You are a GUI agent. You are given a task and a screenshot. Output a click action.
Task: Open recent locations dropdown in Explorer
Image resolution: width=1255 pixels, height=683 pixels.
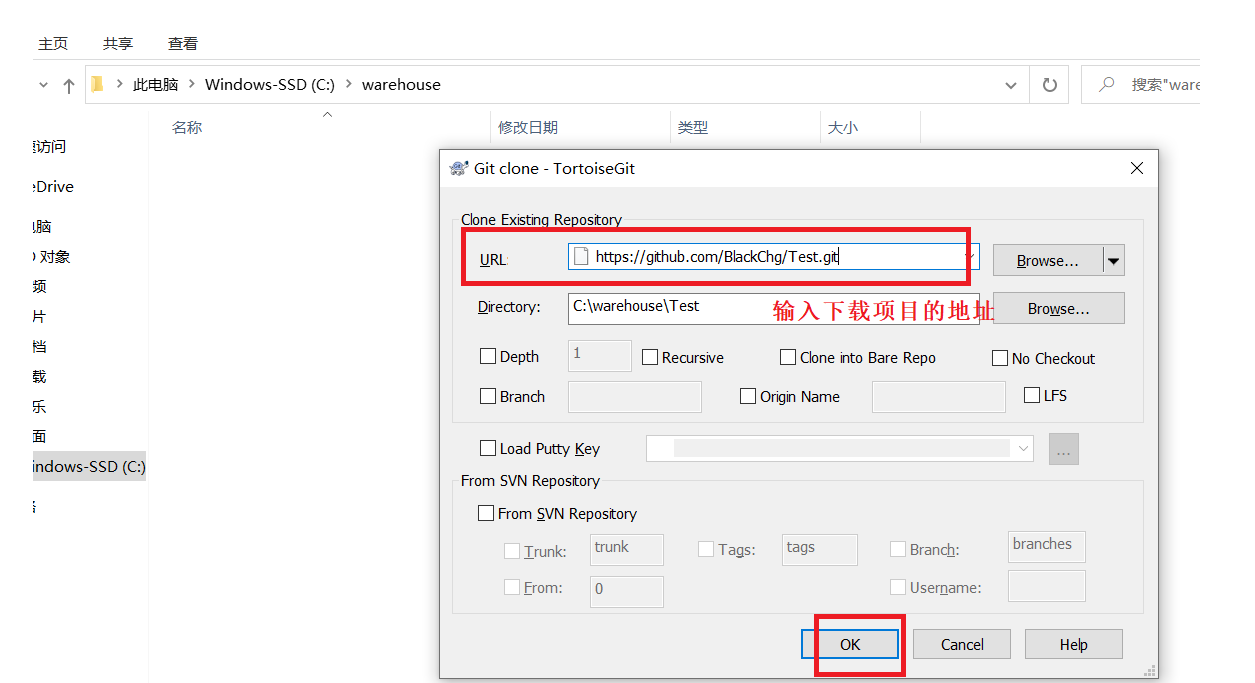(x=43, y=85)
